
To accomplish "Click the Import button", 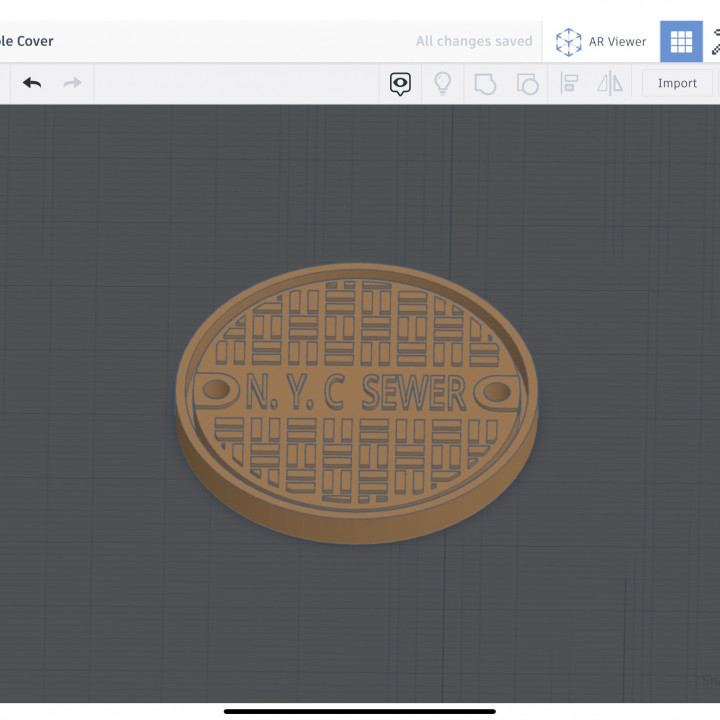I will coord(677,83).
